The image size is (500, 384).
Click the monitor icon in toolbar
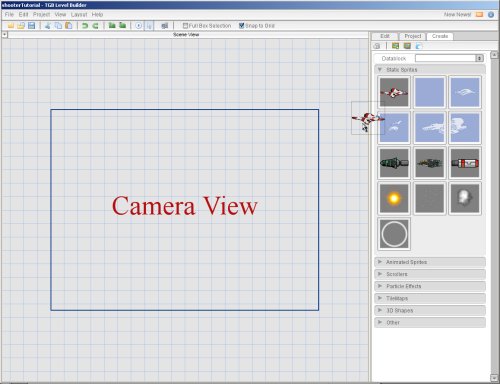pos(165,26)
